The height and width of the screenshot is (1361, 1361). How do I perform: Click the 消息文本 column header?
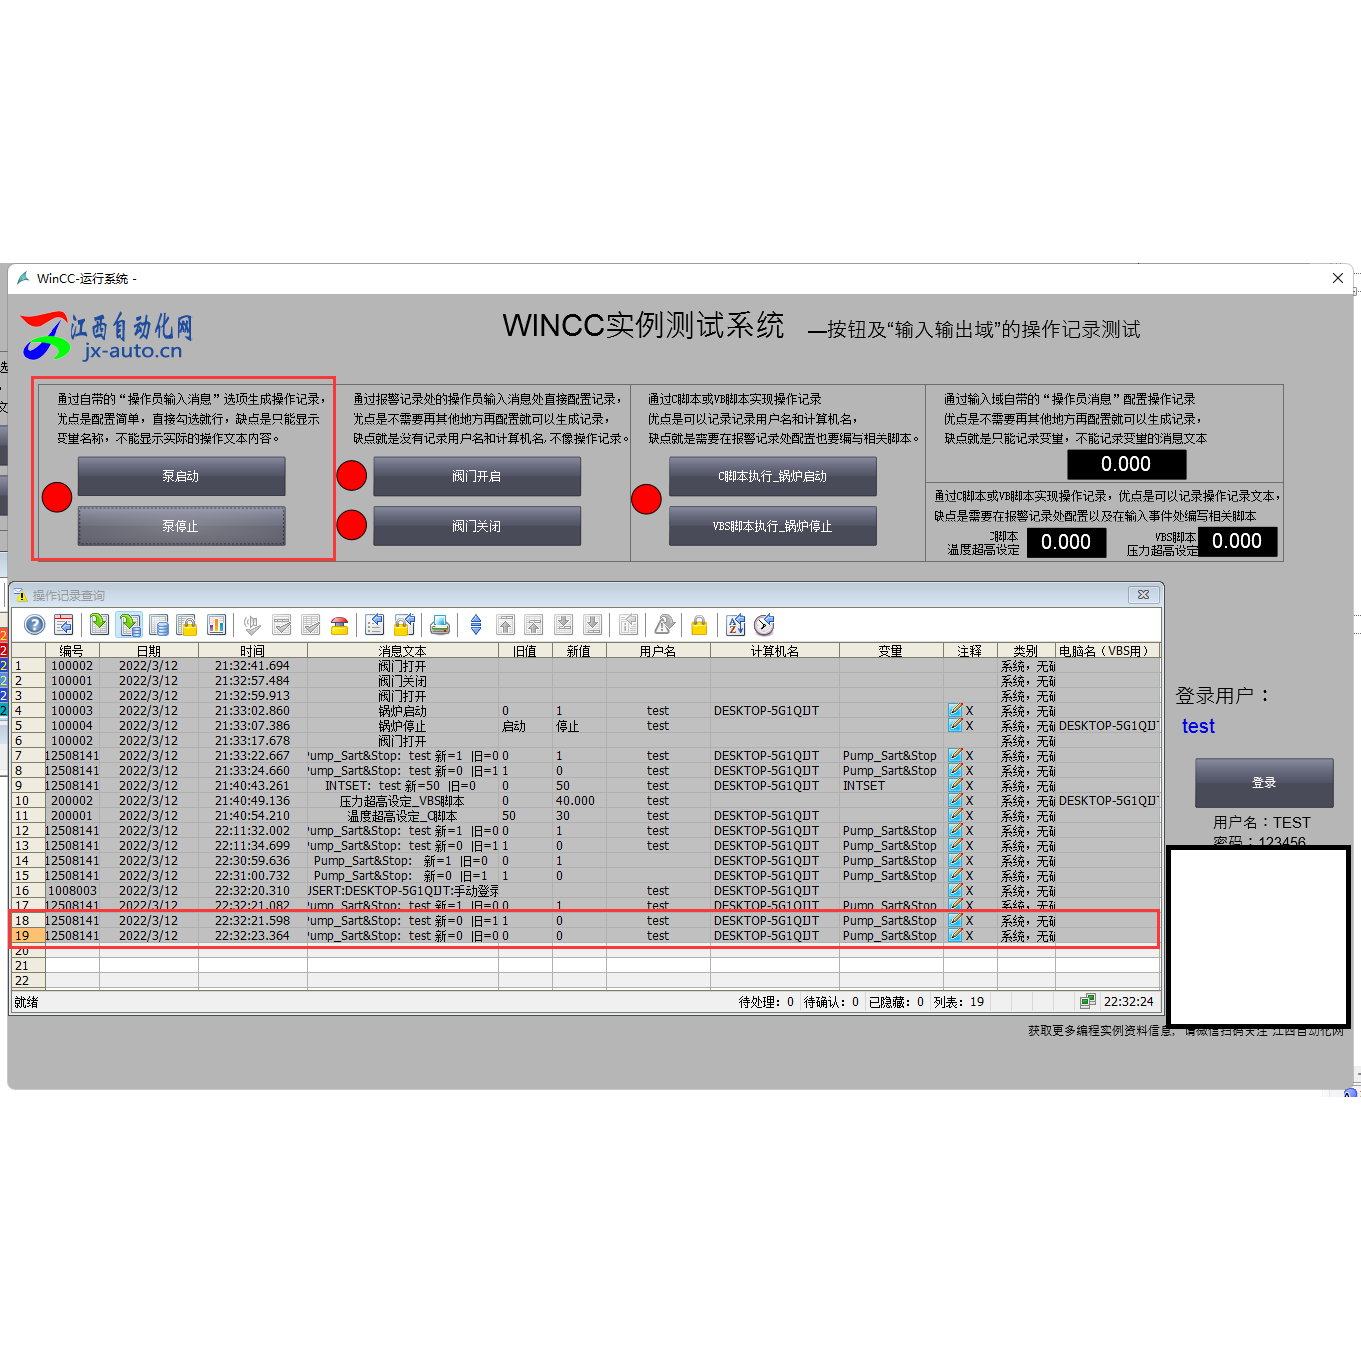coord(403,651)
